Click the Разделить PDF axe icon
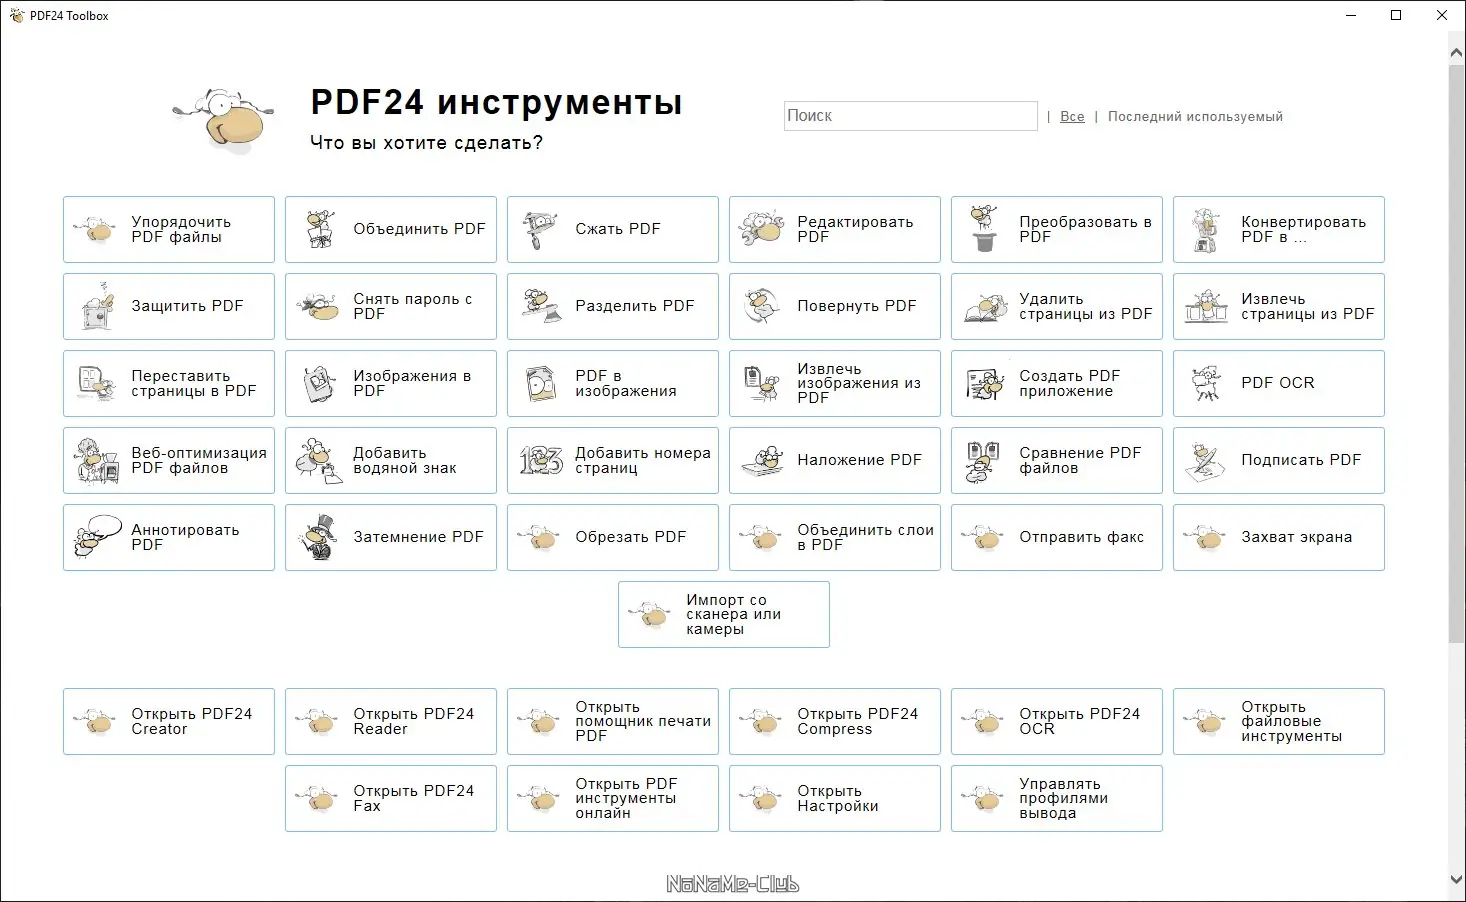This screenshot has height=902, width=1466. pos(541,306)
